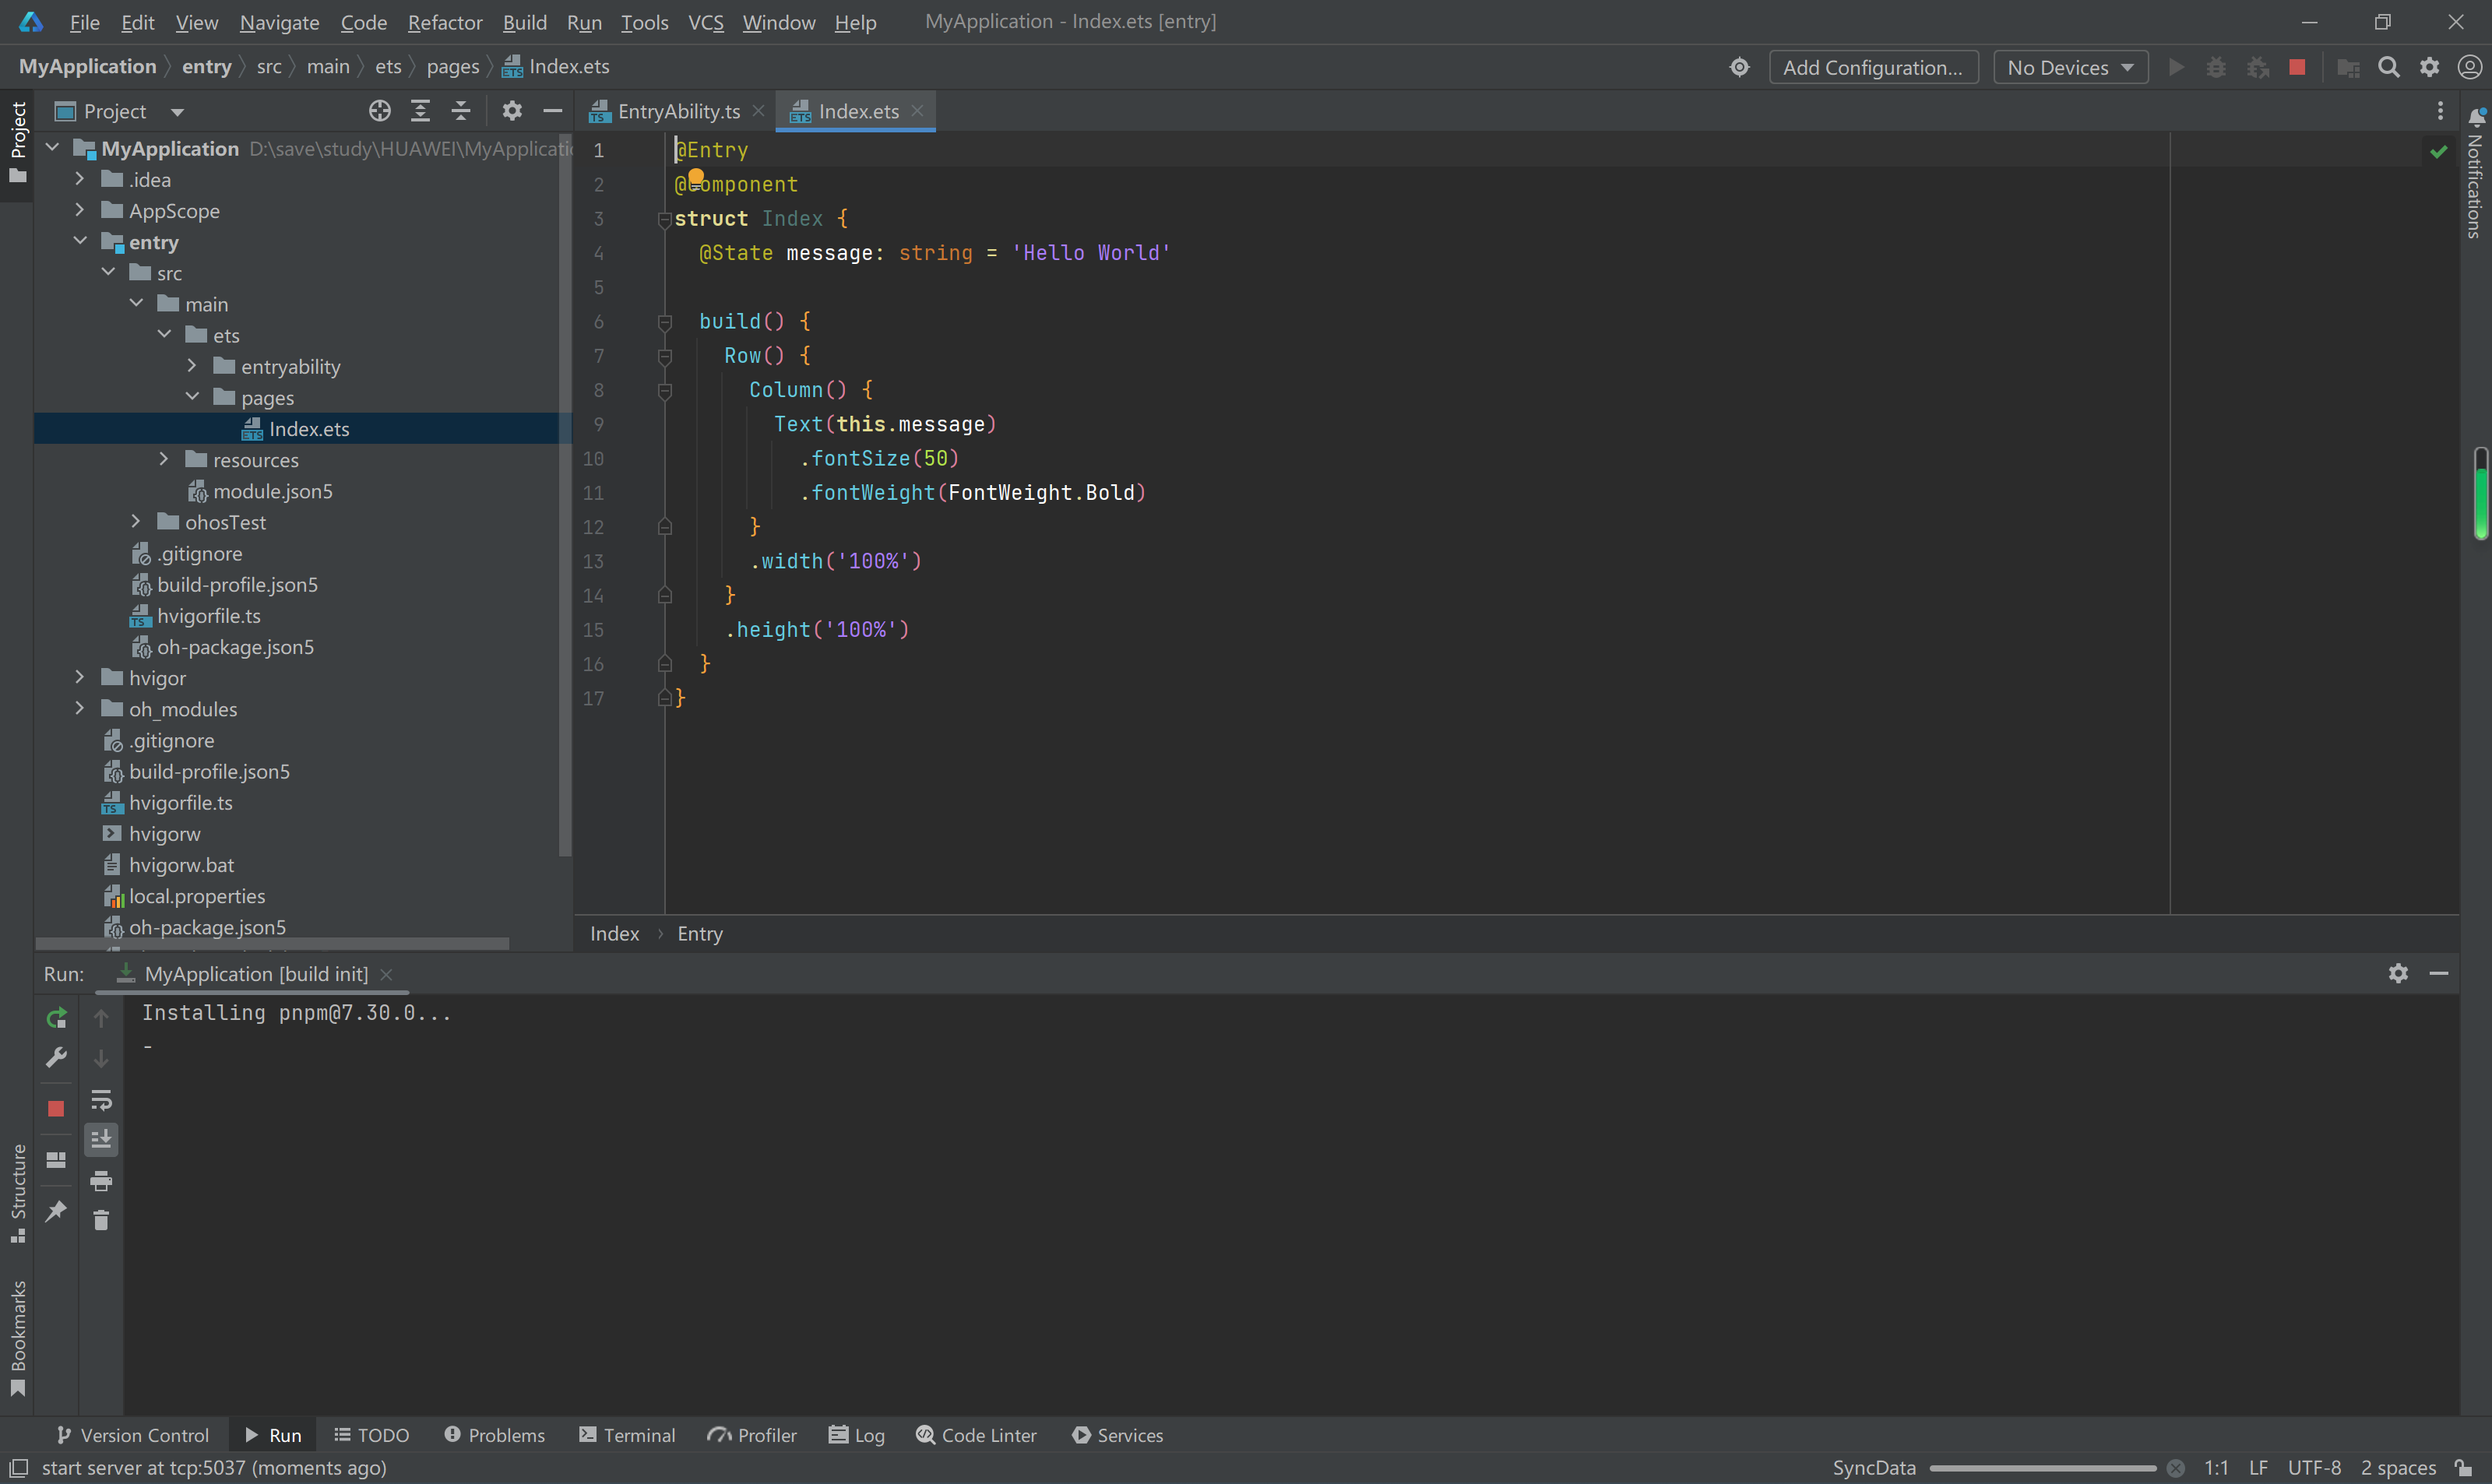Expand the resources folder

(164, 459)
